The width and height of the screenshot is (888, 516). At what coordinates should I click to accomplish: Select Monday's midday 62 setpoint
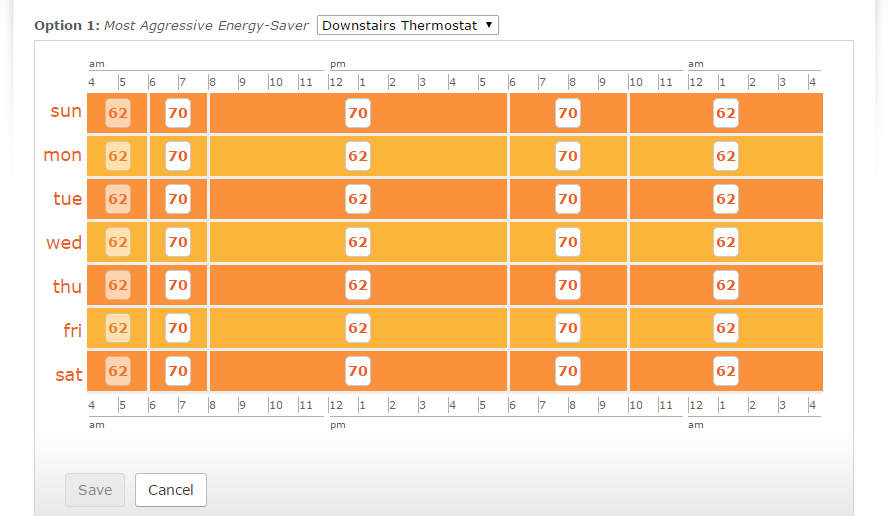358,156
